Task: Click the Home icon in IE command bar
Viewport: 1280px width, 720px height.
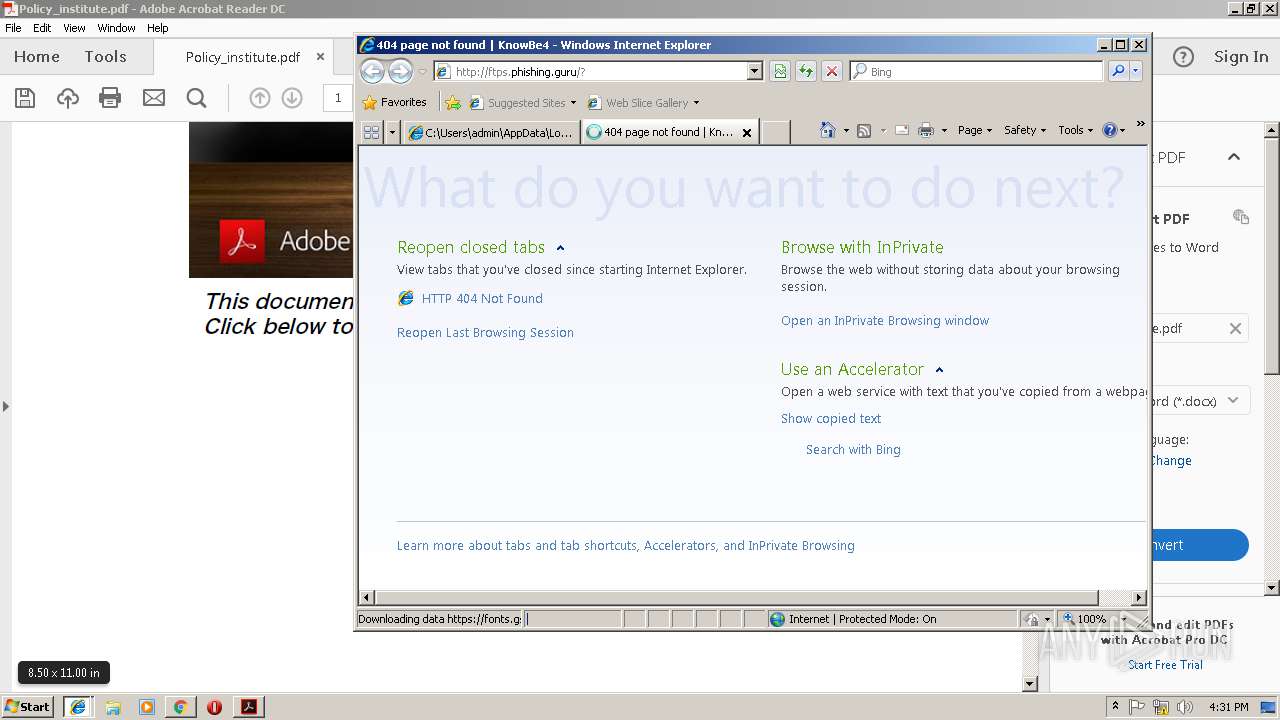Action: 827,130
